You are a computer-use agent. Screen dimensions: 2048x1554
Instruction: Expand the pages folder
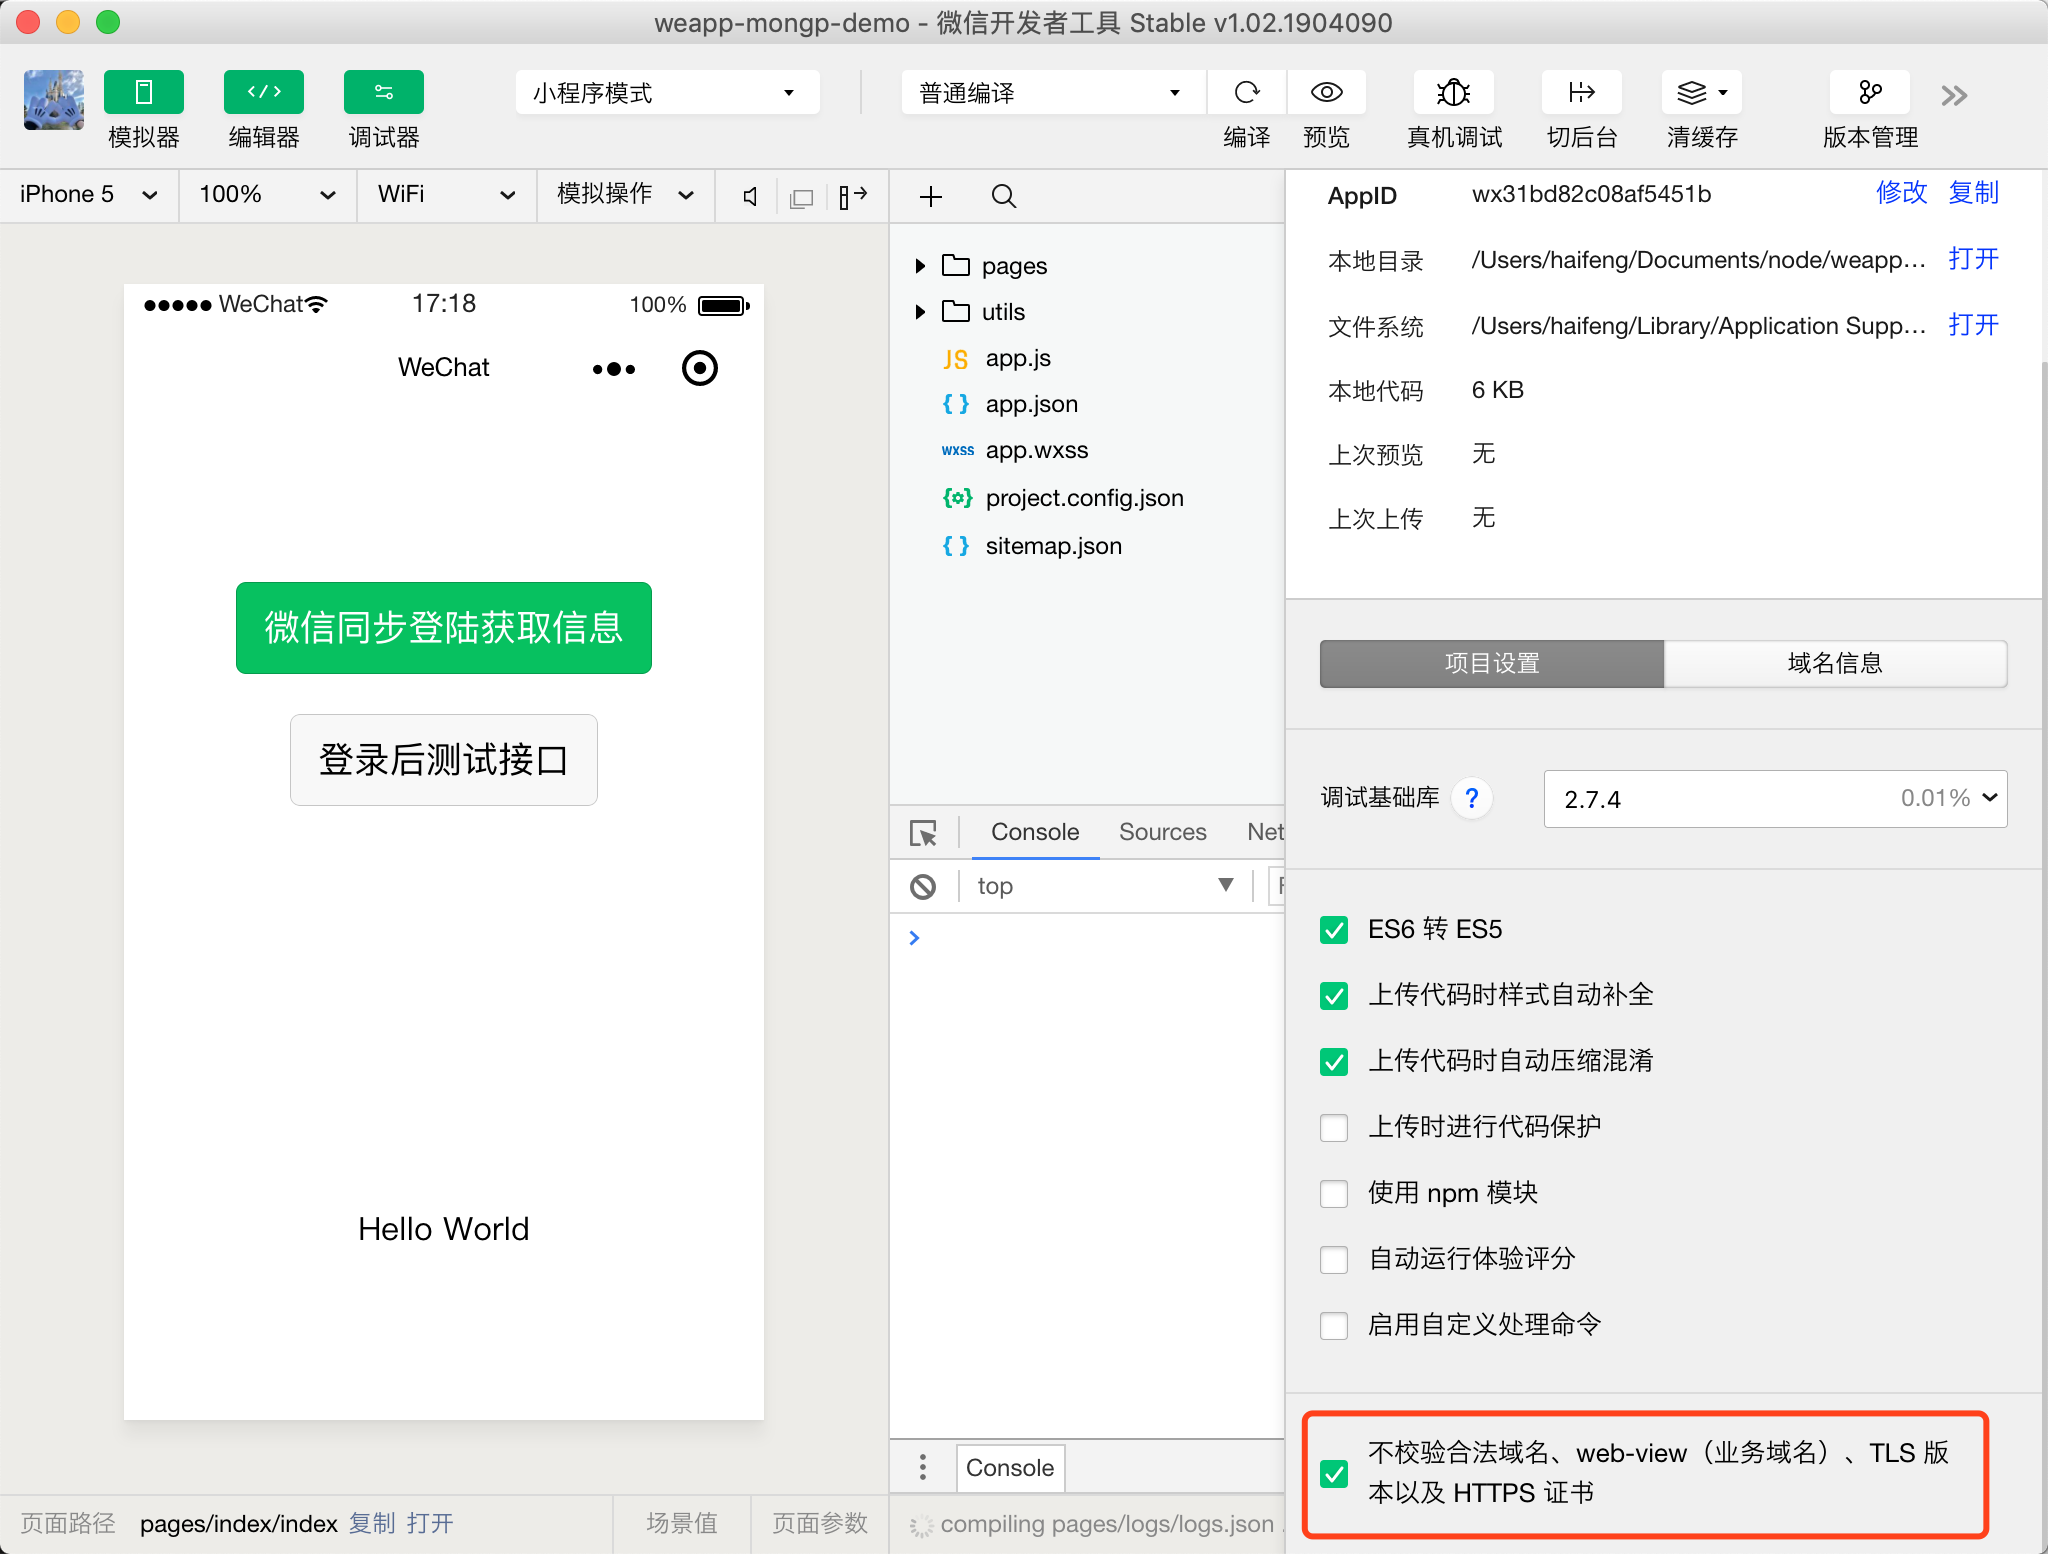point(920,266)
